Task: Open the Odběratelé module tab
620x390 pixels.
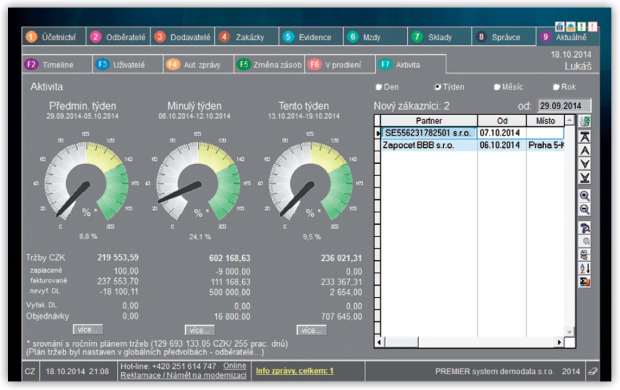Action: click(118, 37)
